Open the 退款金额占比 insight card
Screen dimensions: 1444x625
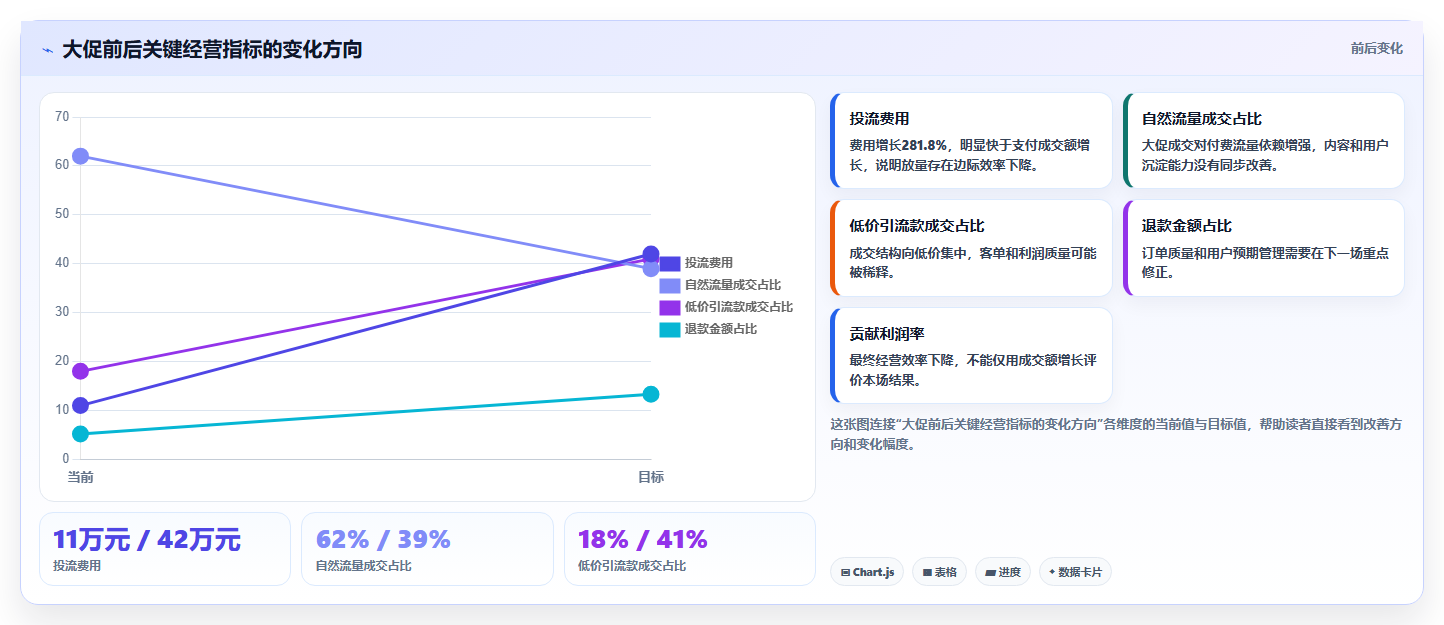(1263, 248)
